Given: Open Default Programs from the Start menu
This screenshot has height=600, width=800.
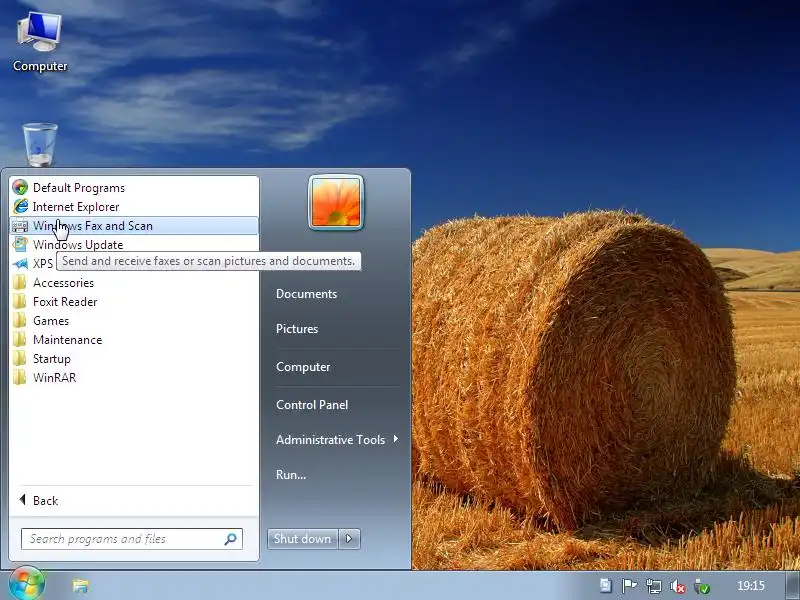Looking at the screenshot, I should 134,188.
